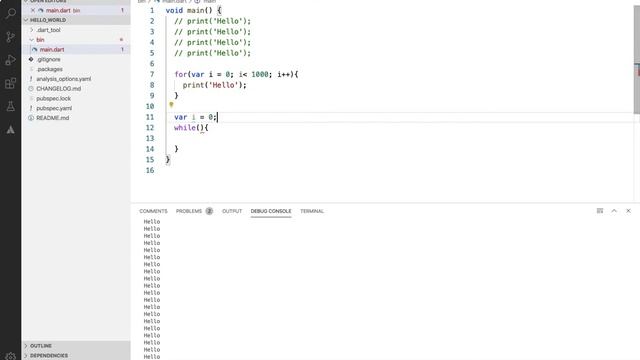Image resolution: width=640 pixels, height=360 pixels.
Task: Open the Run and Debug view
Action: coord(11,60)
